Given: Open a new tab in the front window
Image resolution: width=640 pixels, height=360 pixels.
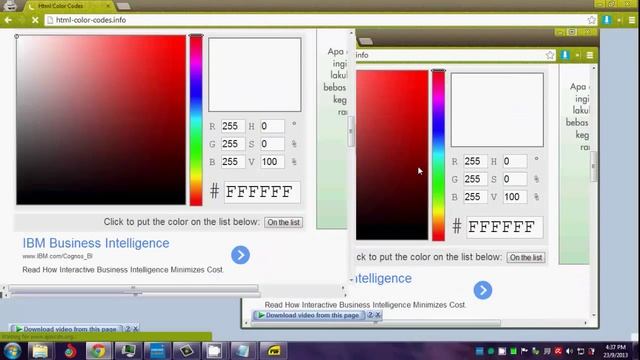Looking at the screenshot, I should click(x=123, y=6).
